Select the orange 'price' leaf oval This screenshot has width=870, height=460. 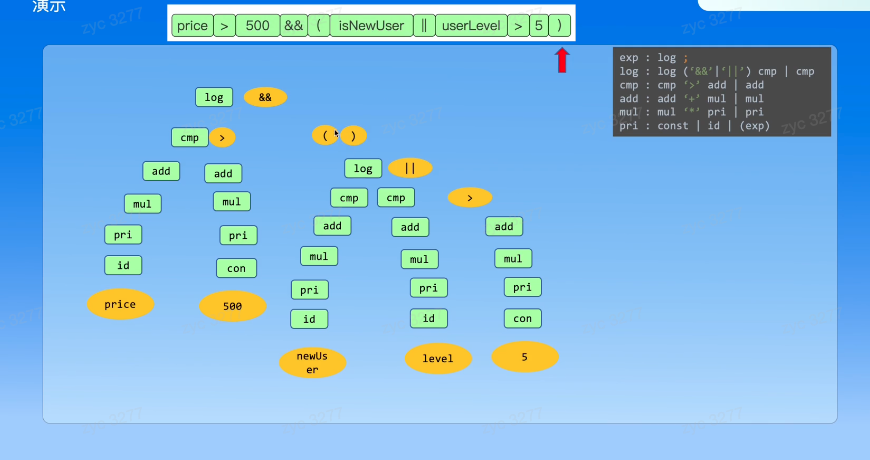(120, 304)
